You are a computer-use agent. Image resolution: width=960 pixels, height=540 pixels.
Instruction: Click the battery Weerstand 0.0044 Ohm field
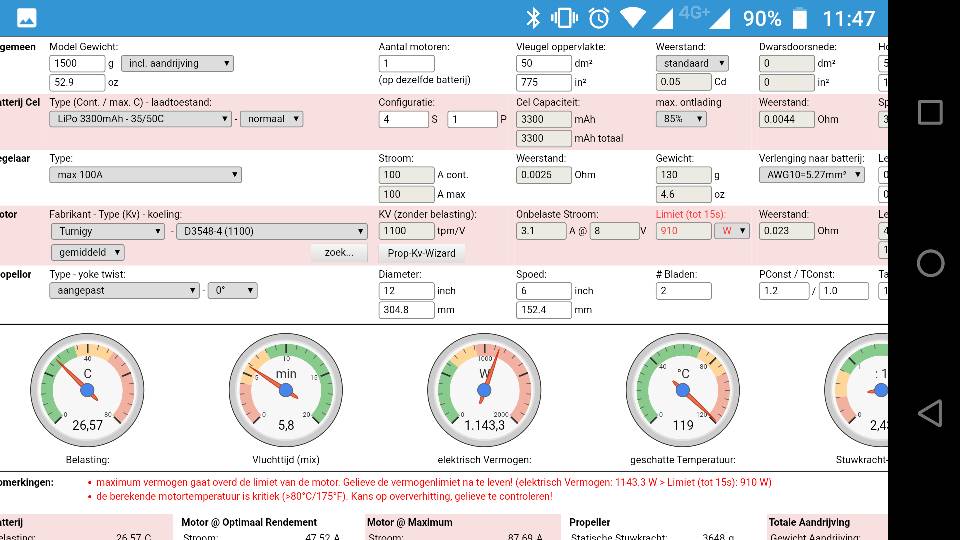pos(787,119)
